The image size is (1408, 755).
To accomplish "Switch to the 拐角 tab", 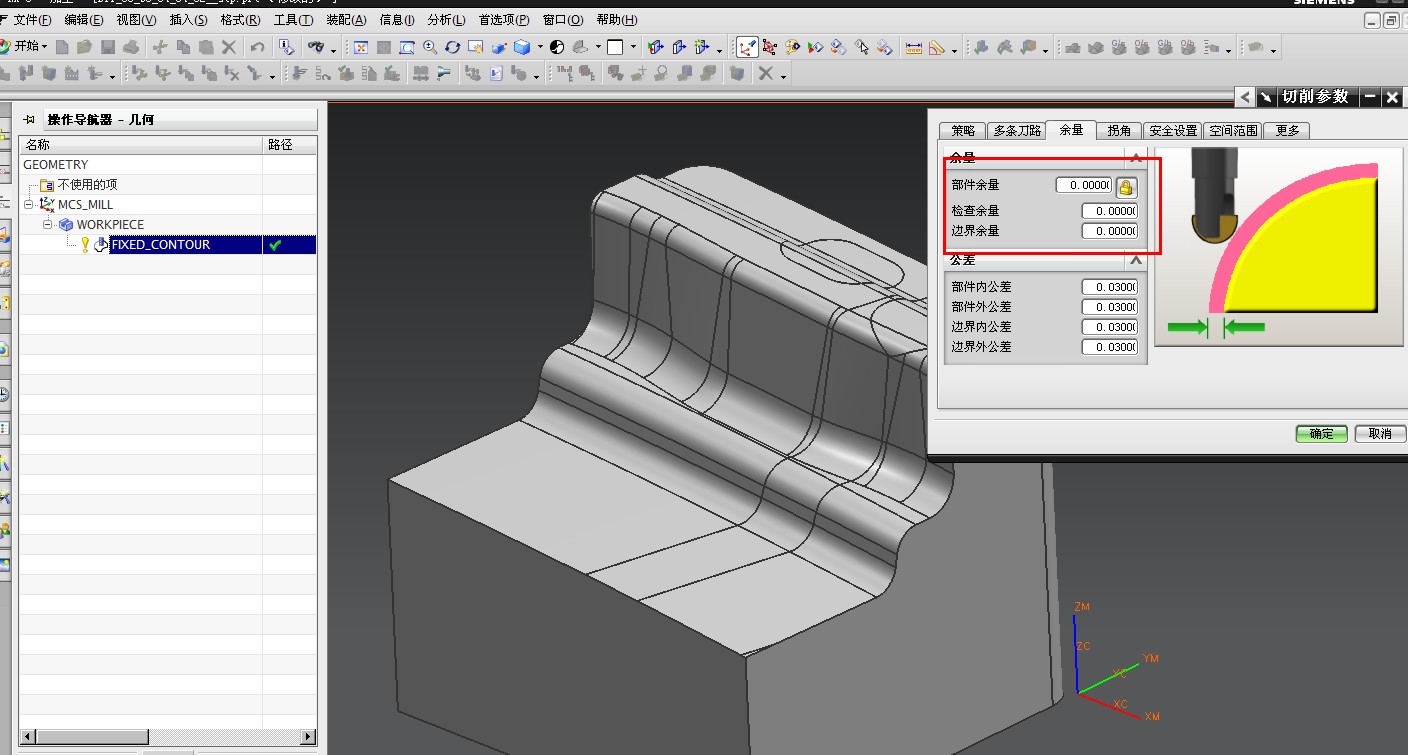I will [x=1119, y=130].
